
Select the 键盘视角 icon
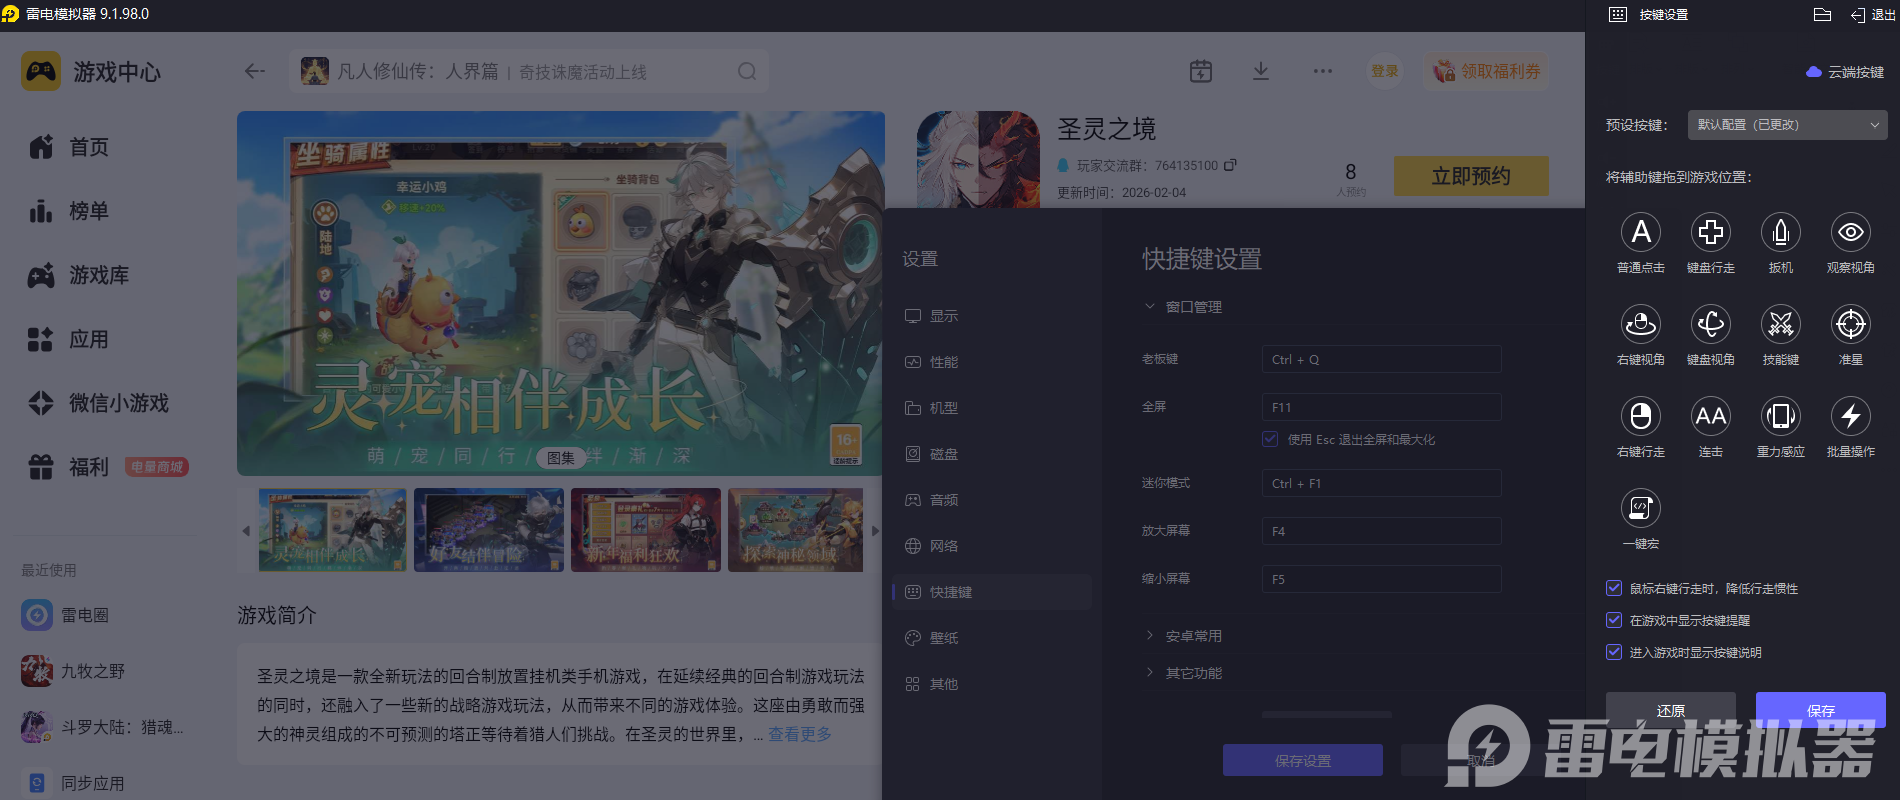point(1711,324)
